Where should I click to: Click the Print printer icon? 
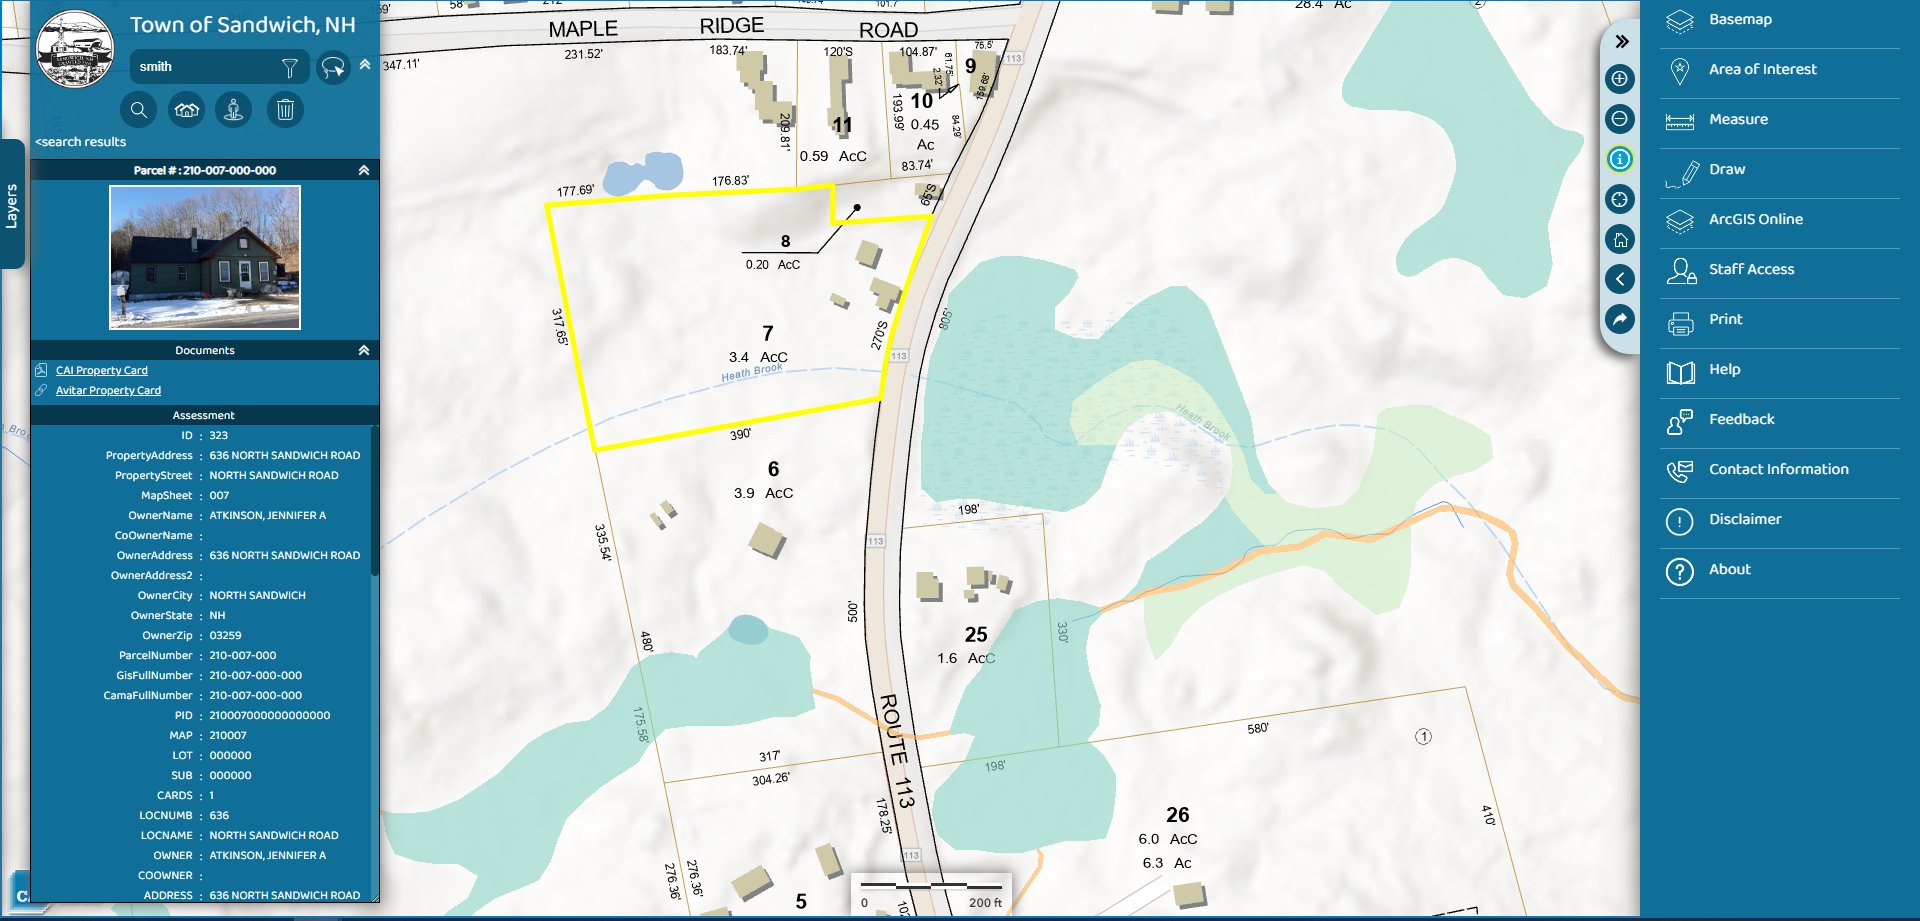[x=1680, y=323]
